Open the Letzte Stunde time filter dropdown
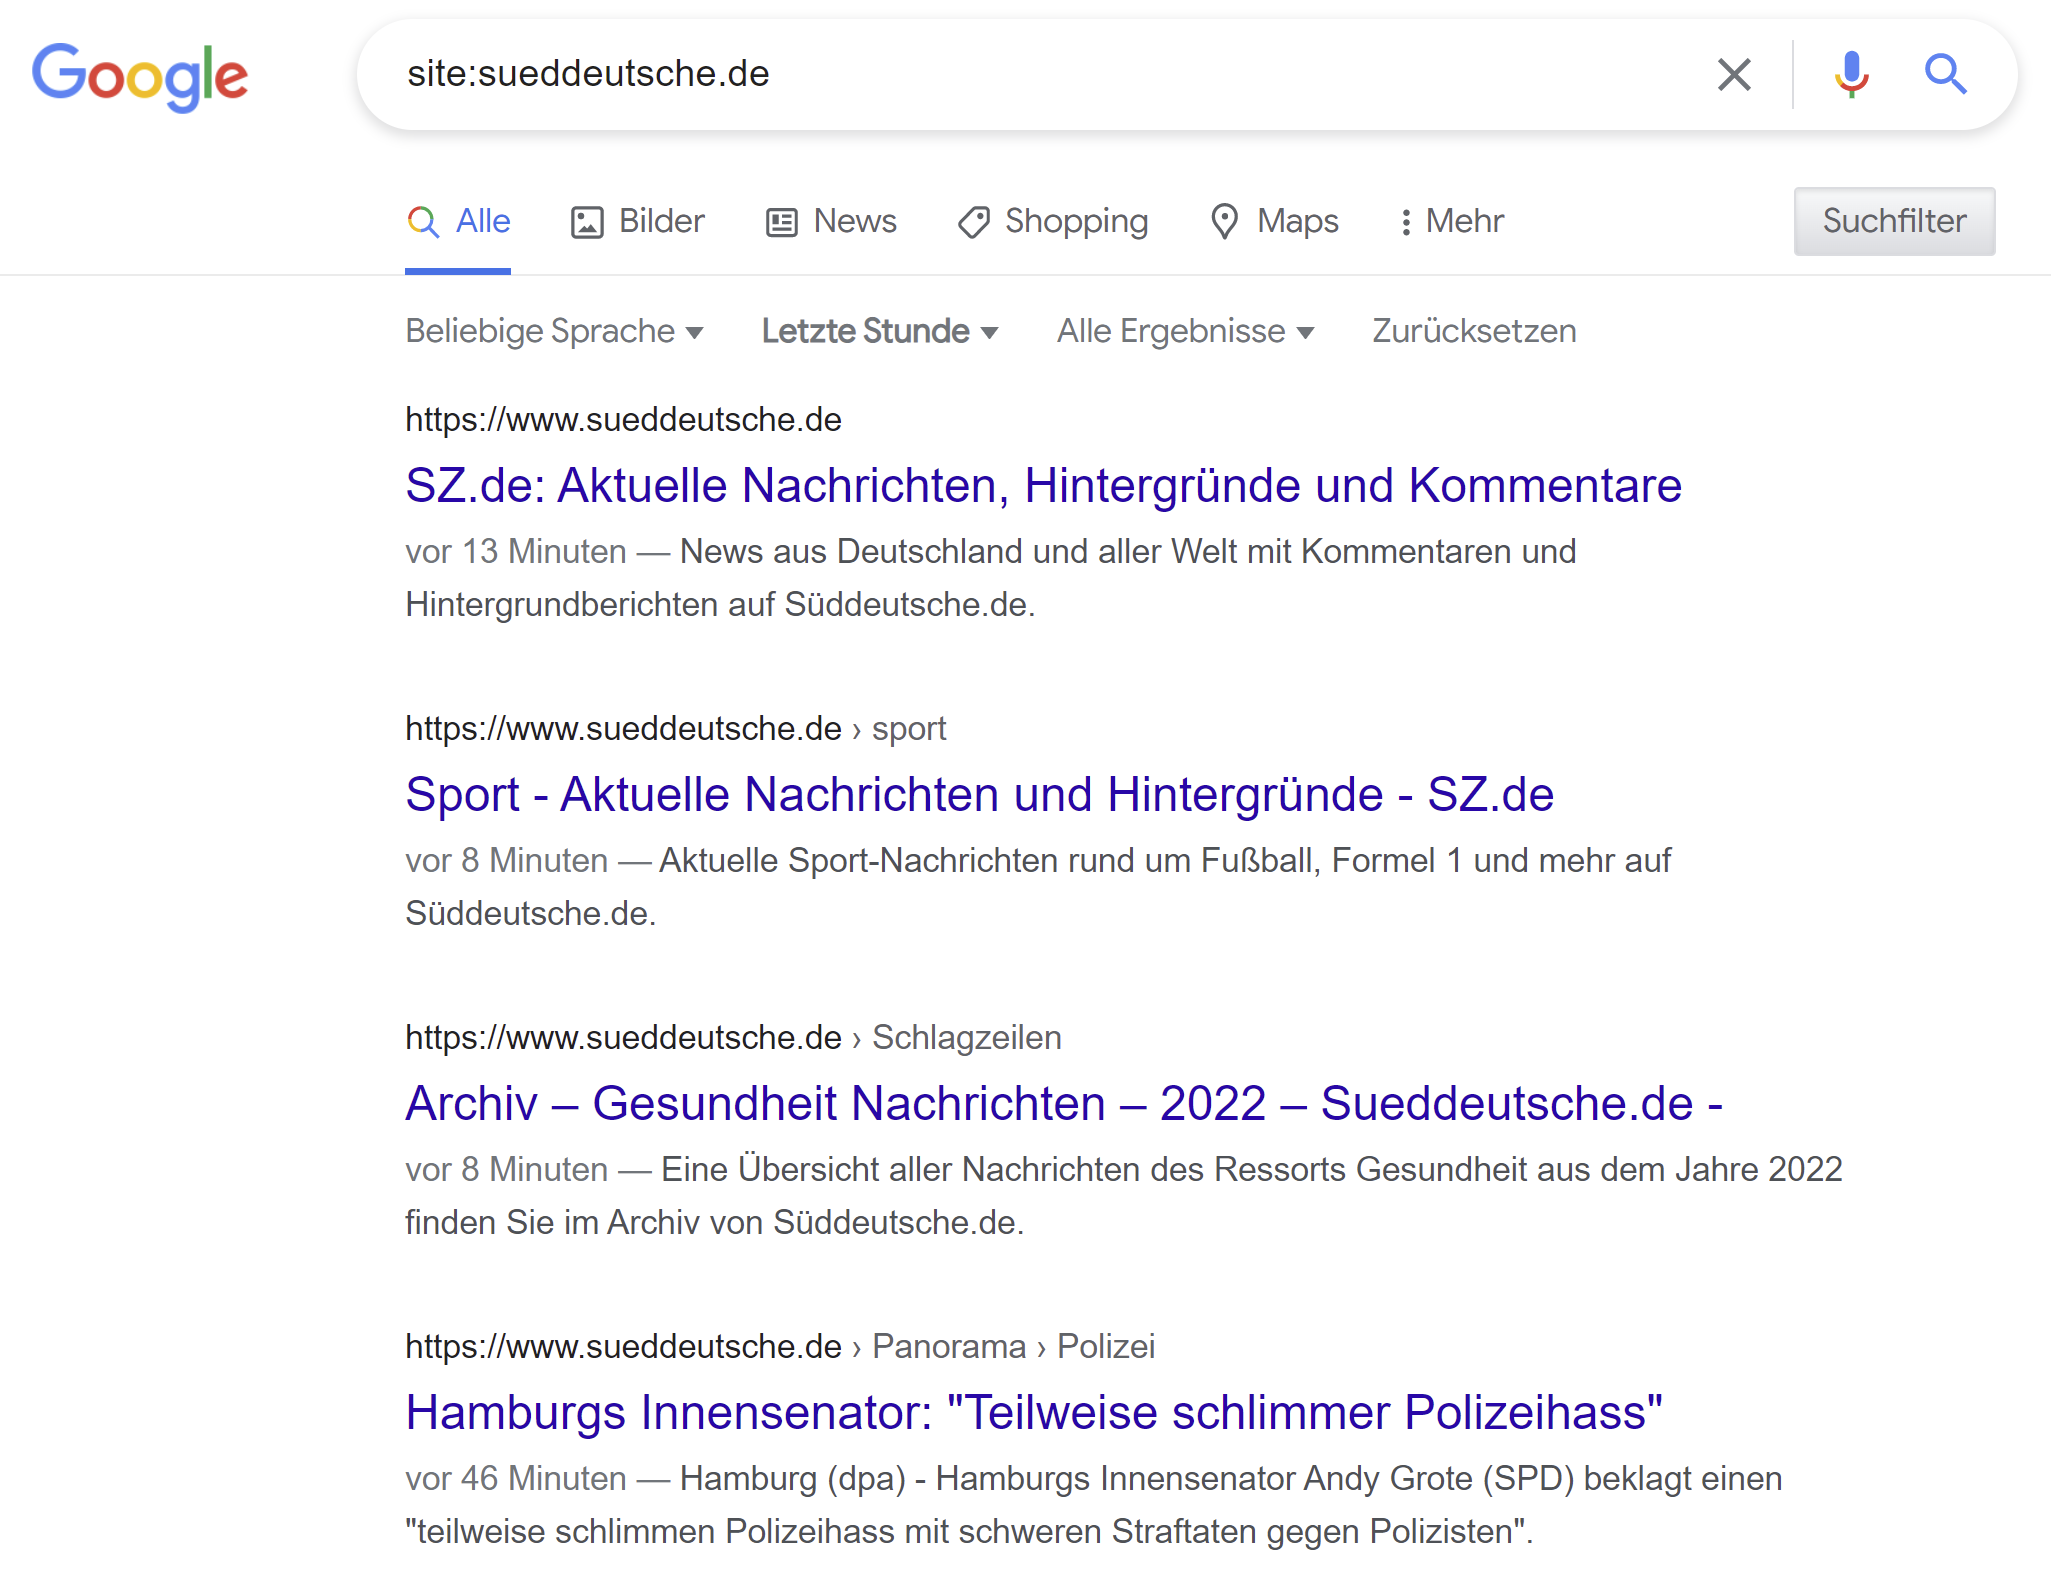 pos(879,330)
